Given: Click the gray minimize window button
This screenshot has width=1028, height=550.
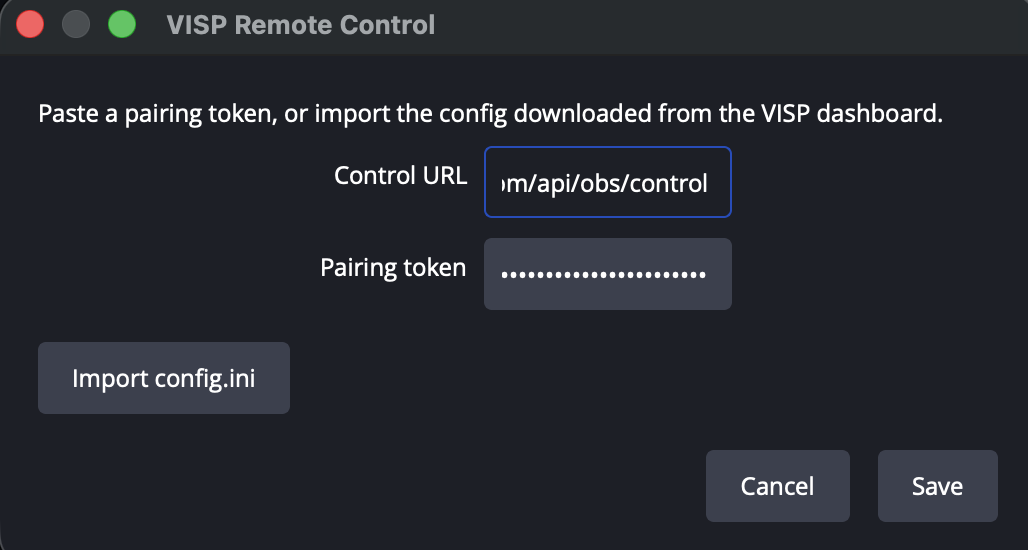Looking at the screenshot, I should coord(76,25).
